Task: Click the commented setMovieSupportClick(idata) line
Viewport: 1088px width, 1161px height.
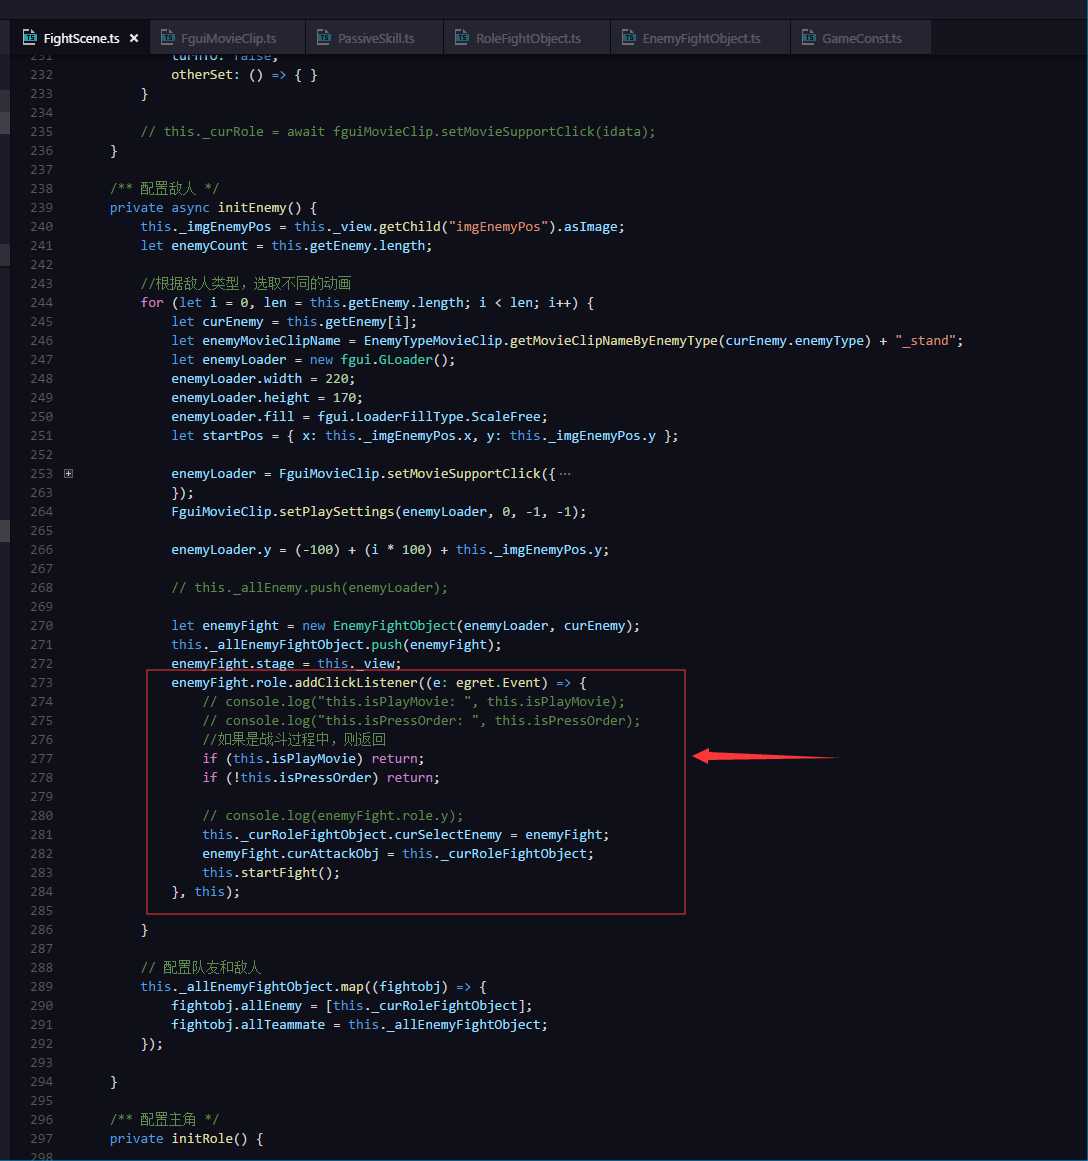Action: click(398, 132)
